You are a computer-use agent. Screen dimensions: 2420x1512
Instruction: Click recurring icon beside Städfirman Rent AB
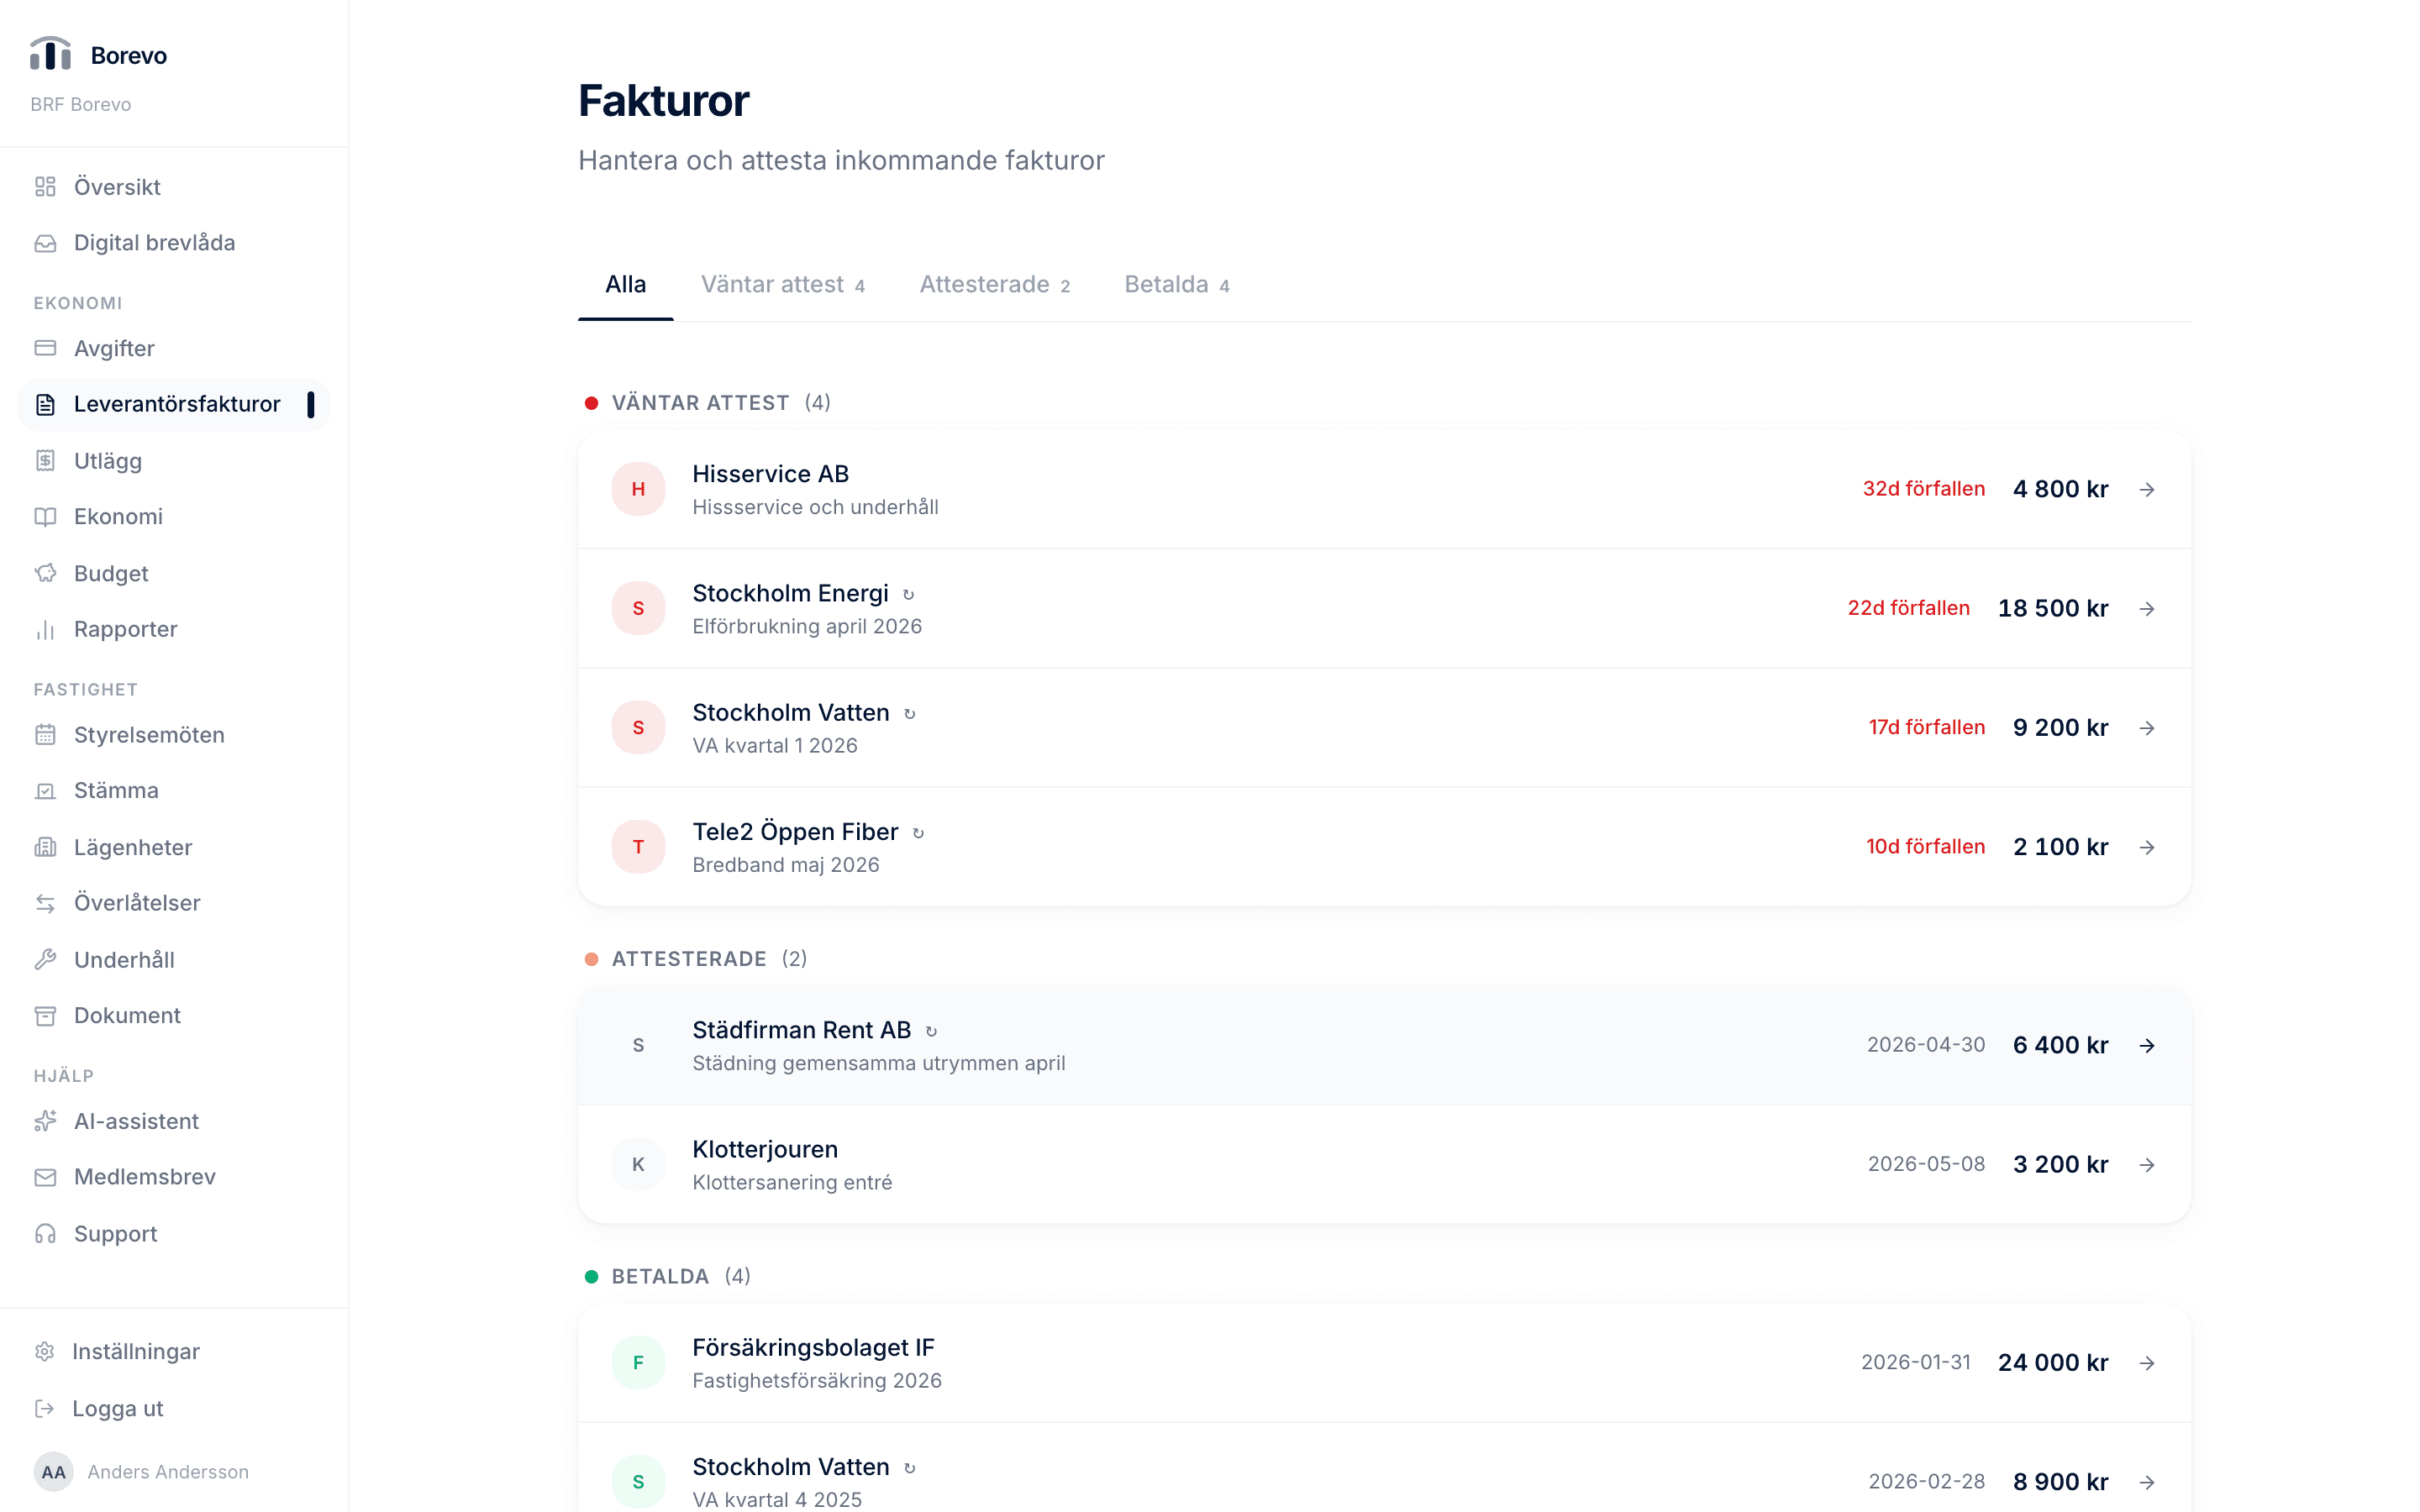tap(931, 1031)
